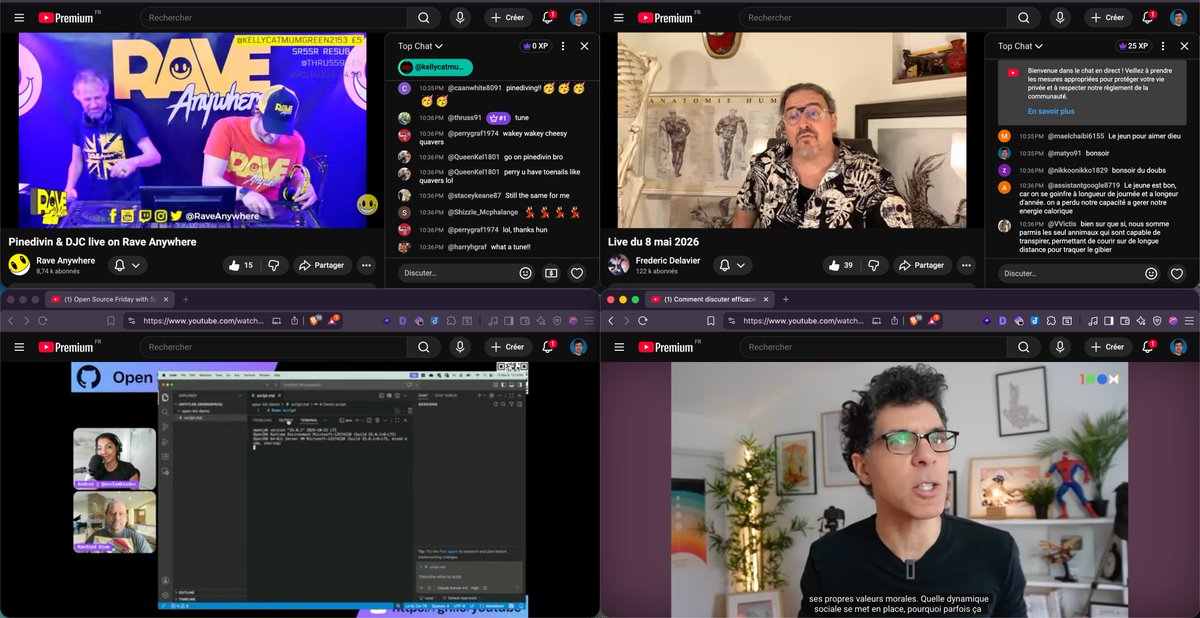Share the Live du 8 mai 2026 video
1200x618 pixels.
pos(923,265)
